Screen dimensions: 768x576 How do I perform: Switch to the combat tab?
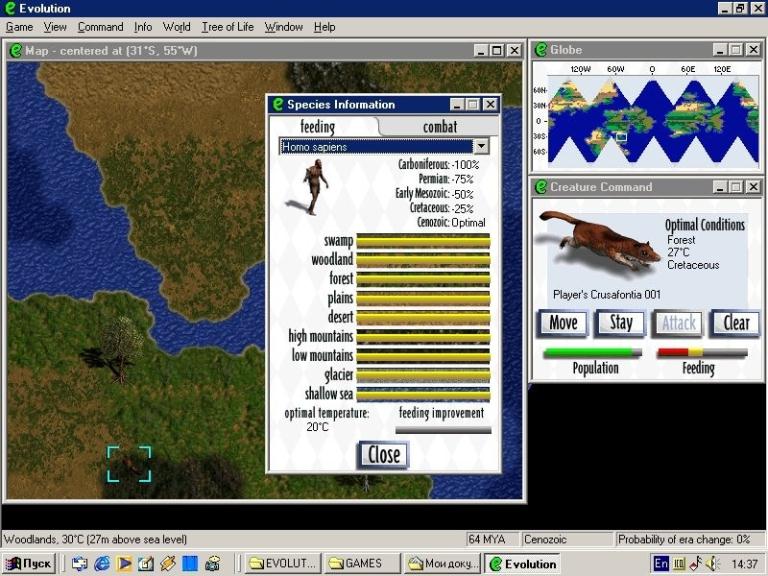click(439, 126)
